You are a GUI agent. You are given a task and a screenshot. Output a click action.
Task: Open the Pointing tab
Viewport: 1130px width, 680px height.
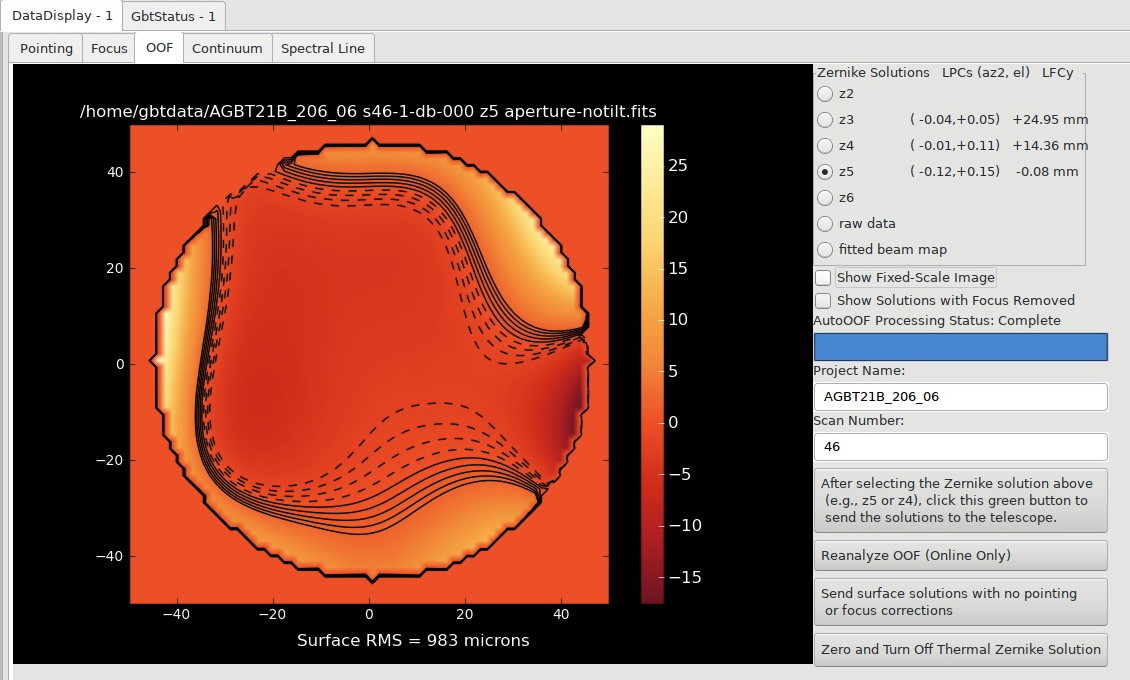(46, 48)
